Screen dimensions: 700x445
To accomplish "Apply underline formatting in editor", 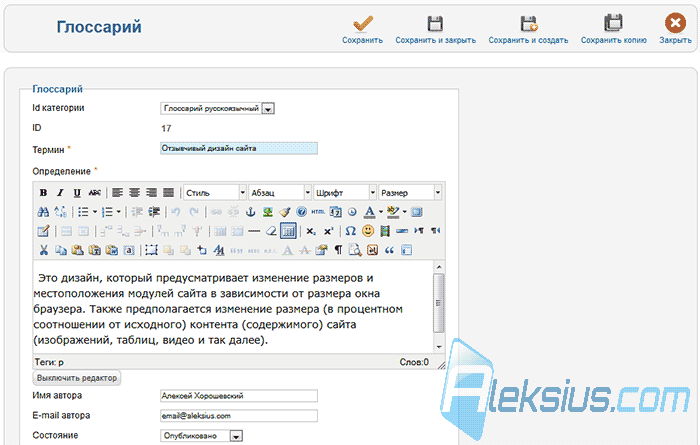I will coord(77,193).
